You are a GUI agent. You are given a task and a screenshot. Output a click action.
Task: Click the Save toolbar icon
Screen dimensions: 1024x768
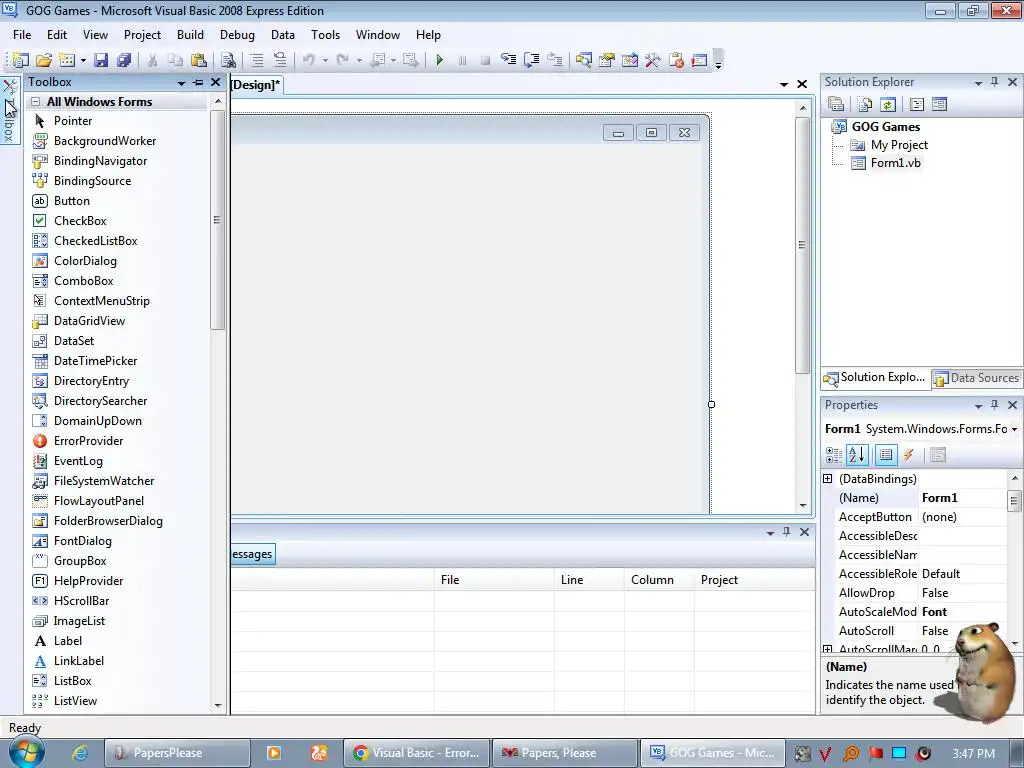[101, 60]
